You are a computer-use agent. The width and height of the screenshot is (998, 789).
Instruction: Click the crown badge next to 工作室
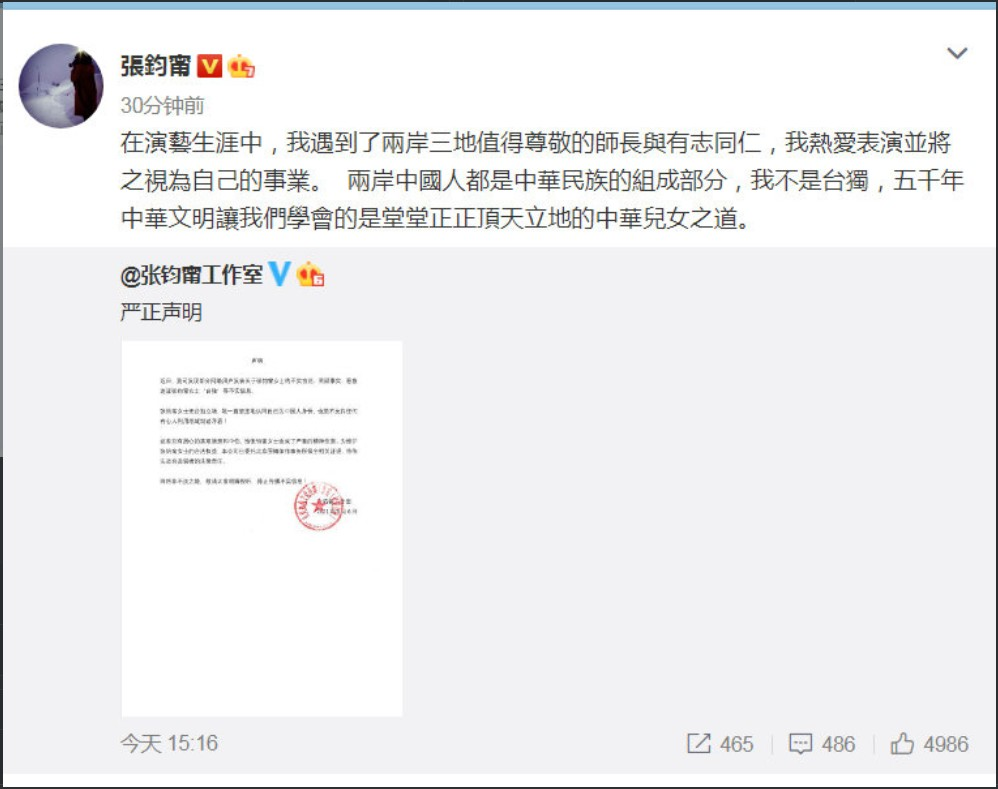[311, 274]
